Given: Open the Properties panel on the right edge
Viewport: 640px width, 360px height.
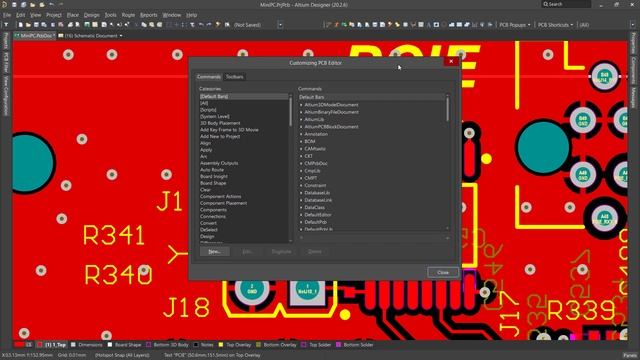Looking at the screenshot, I should pyautogui.click(x=633, y=42).
